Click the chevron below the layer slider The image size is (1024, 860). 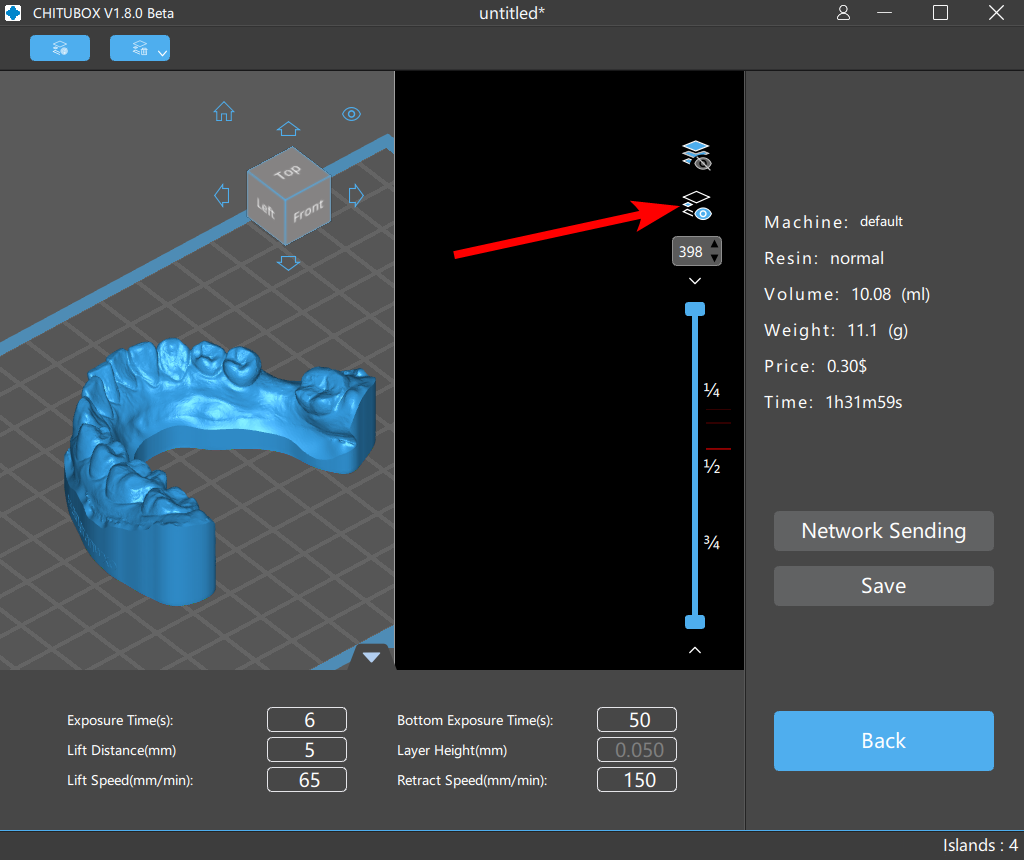tap(695, 650)
